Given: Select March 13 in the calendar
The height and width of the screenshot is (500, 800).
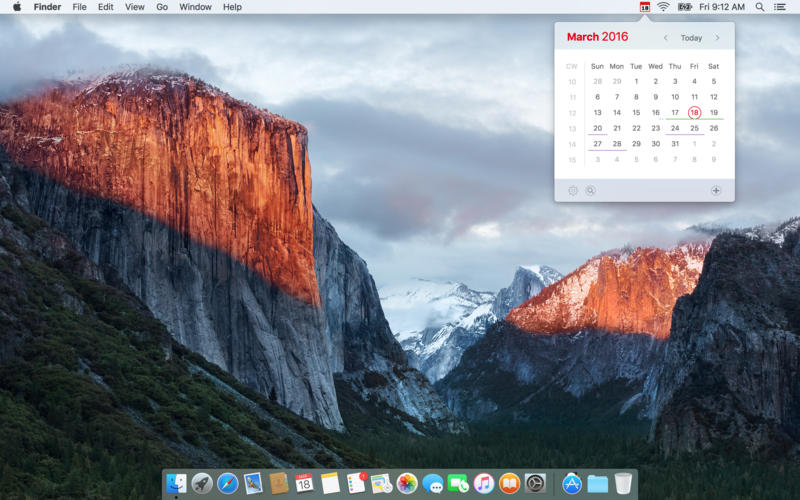Looking at the screenshot, I should [597, 112].
